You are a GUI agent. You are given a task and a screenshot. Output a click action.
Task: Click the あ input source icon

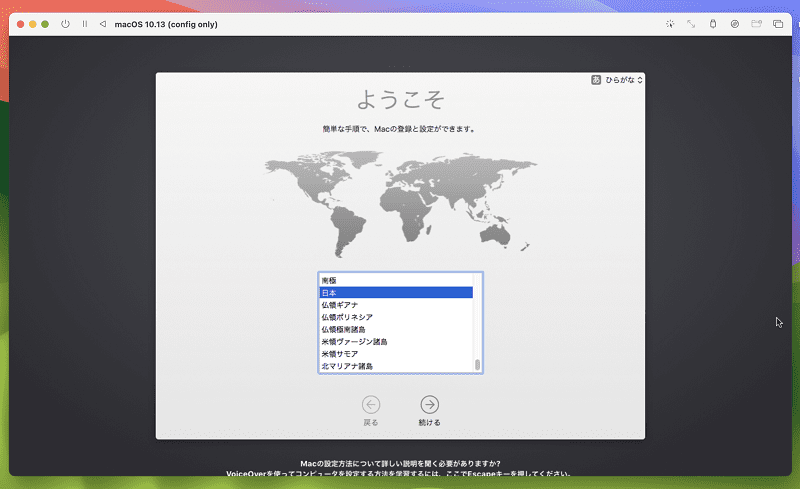point(596,80)
